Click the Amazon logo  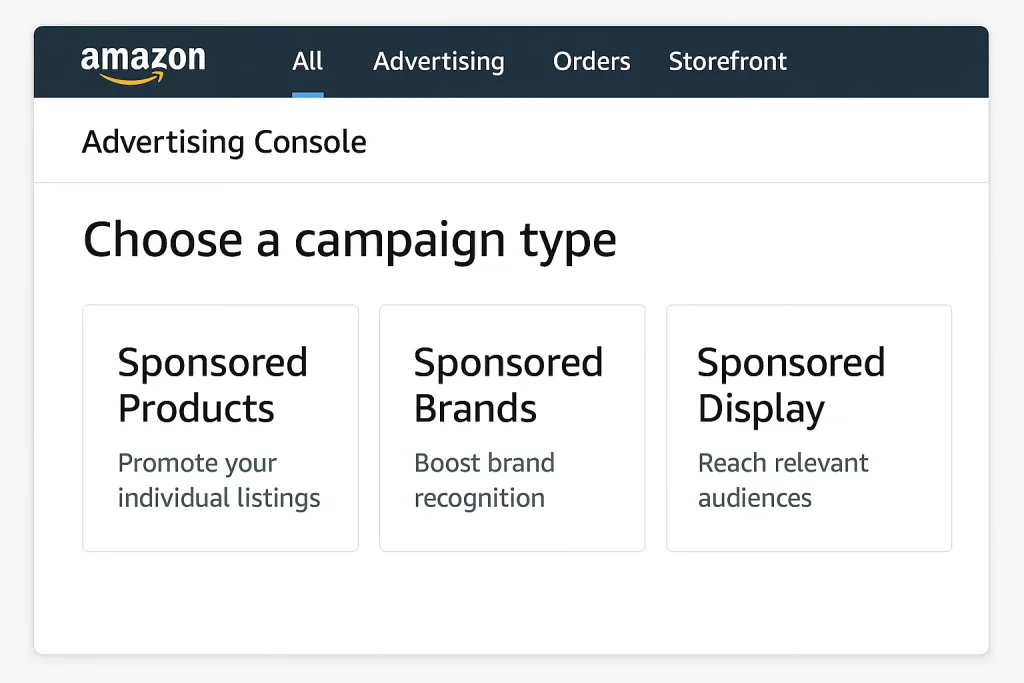point(143,61)
